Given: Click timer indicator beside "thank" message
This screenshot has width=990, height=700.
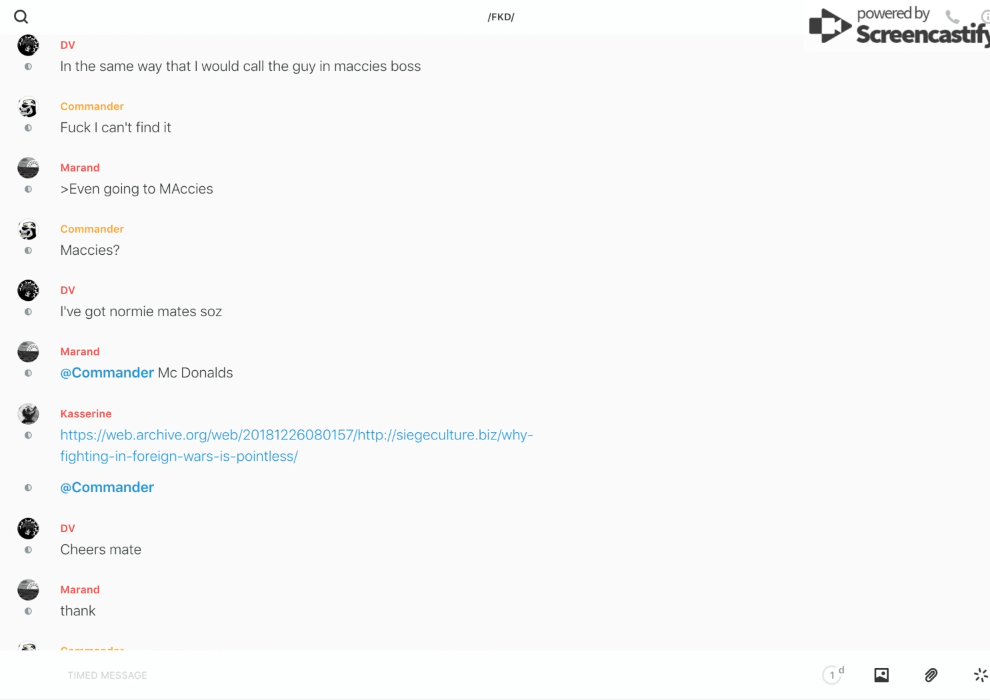Looking at the screenshot, I should [x=28, y=611].
